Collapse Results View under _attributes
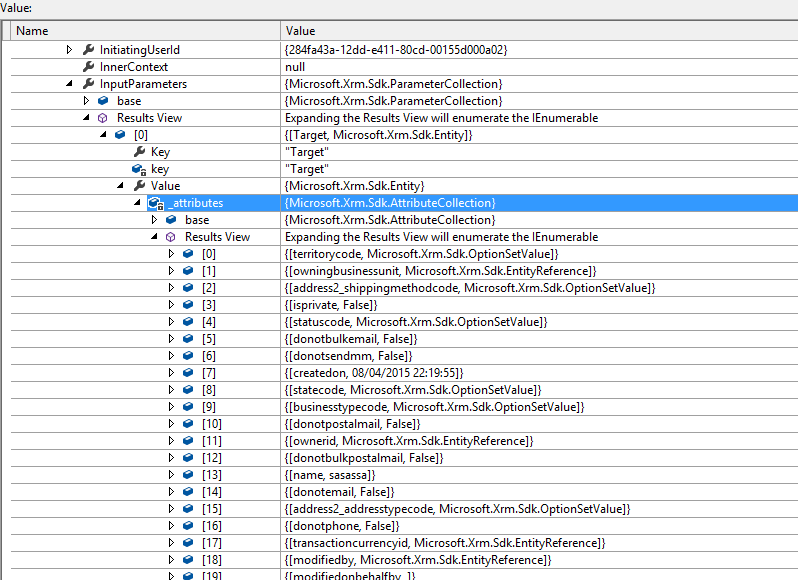 tap(154, 237)
